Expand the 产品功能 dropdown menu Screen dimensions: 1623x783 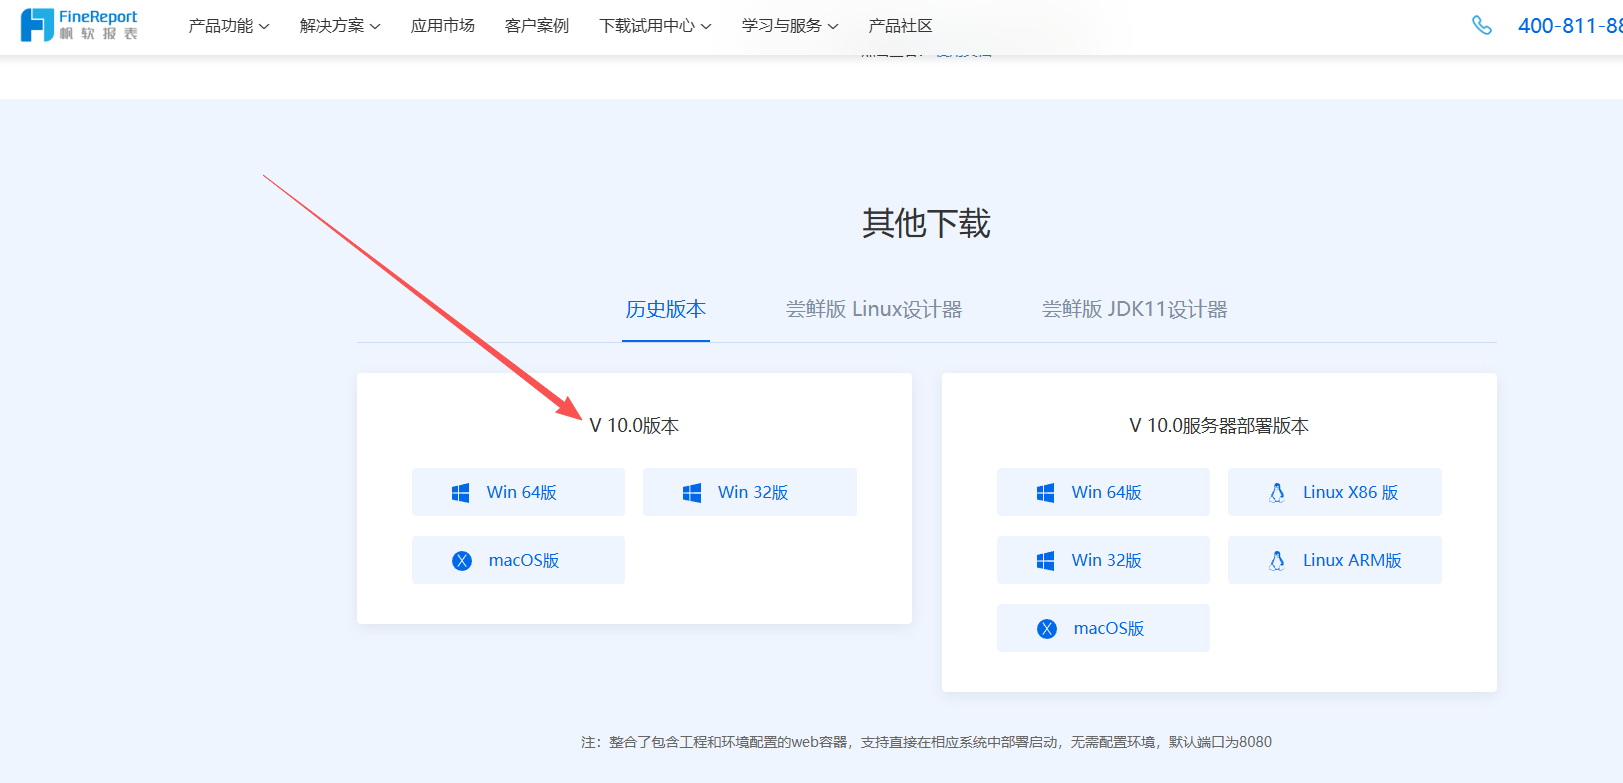coord(228,26)
